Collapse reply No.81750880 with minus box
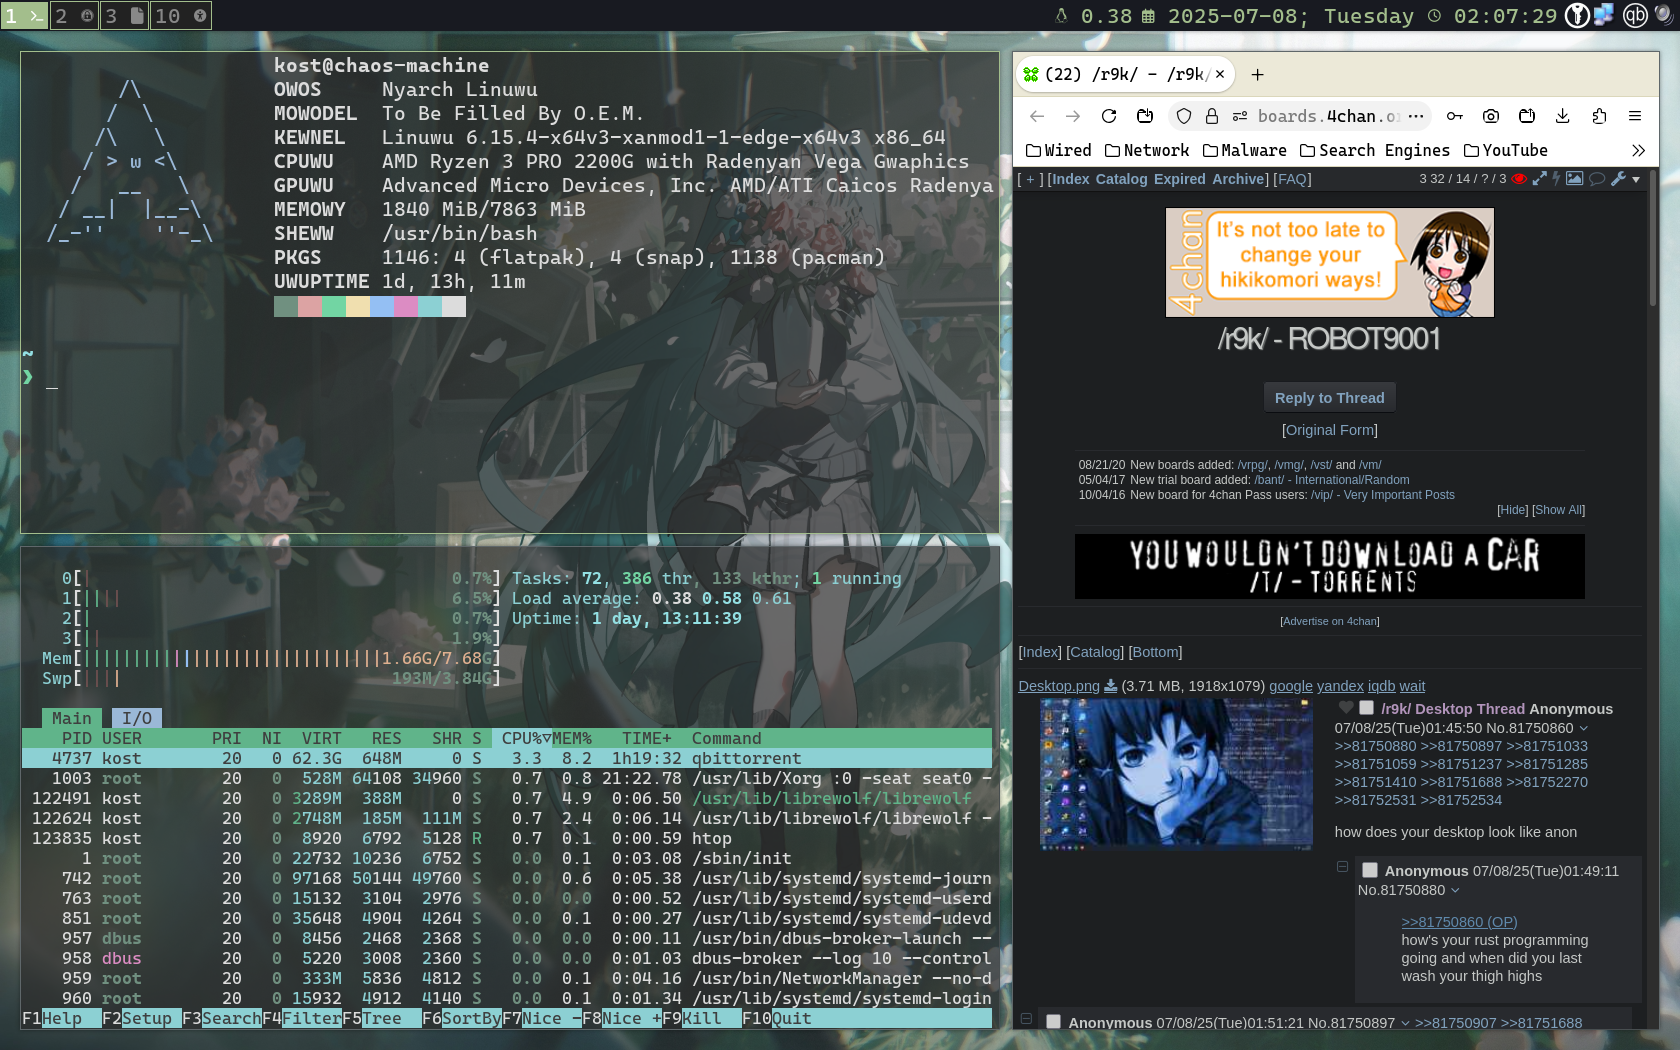 pyautogui.click(x=1343, y=867)
